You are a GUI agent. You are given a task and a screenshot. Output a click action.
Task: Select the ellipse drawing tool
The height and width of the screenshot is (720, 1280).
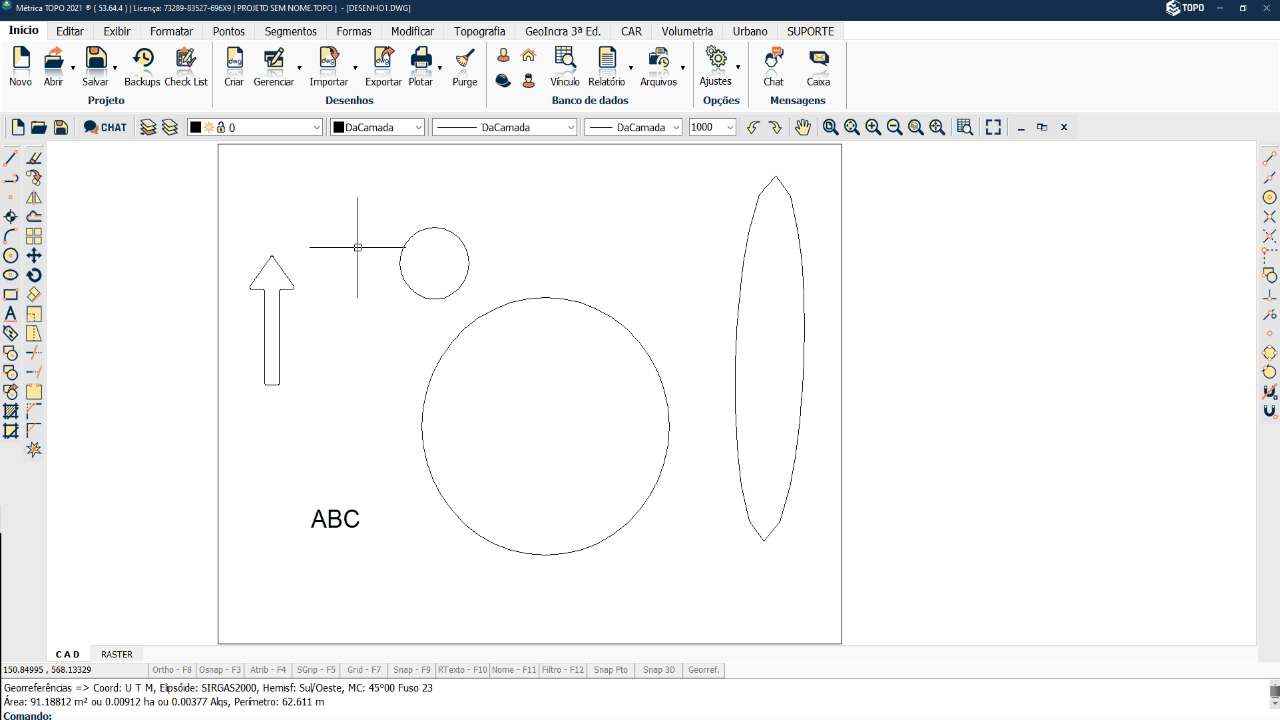[11, 275]
